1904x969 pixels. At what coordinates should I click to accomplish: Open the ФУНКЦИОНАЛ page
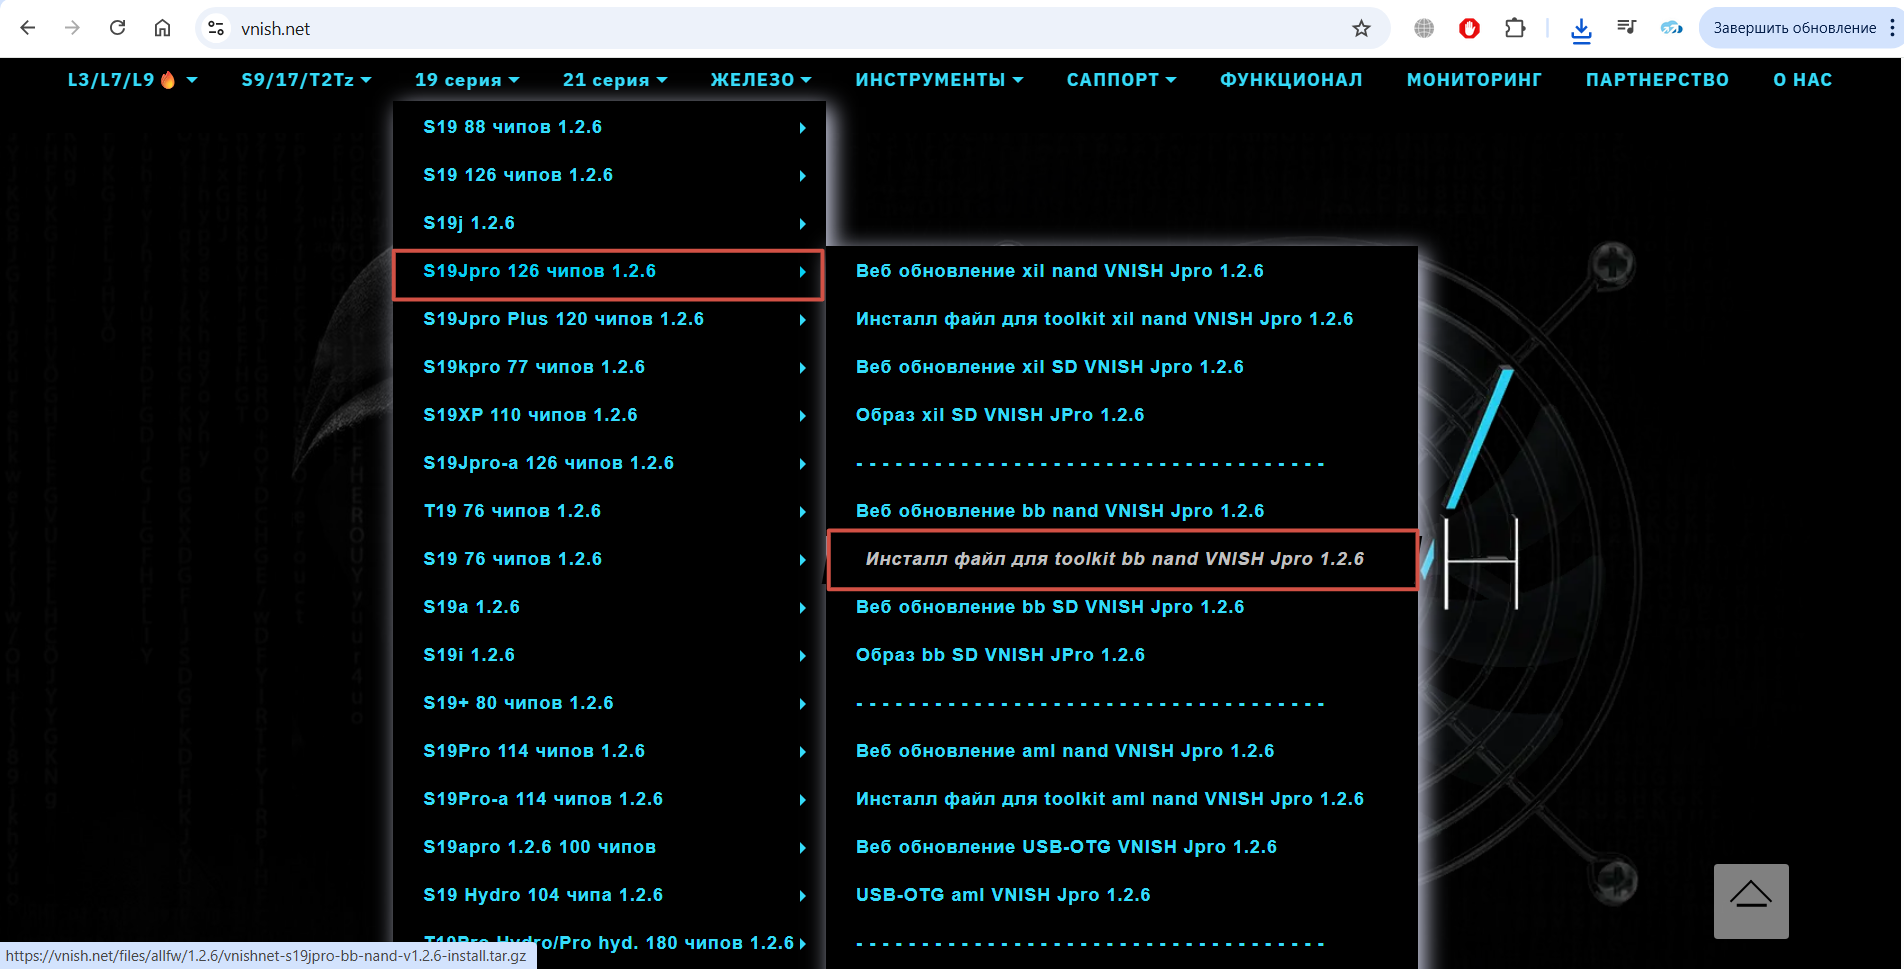pos(1291,80)
